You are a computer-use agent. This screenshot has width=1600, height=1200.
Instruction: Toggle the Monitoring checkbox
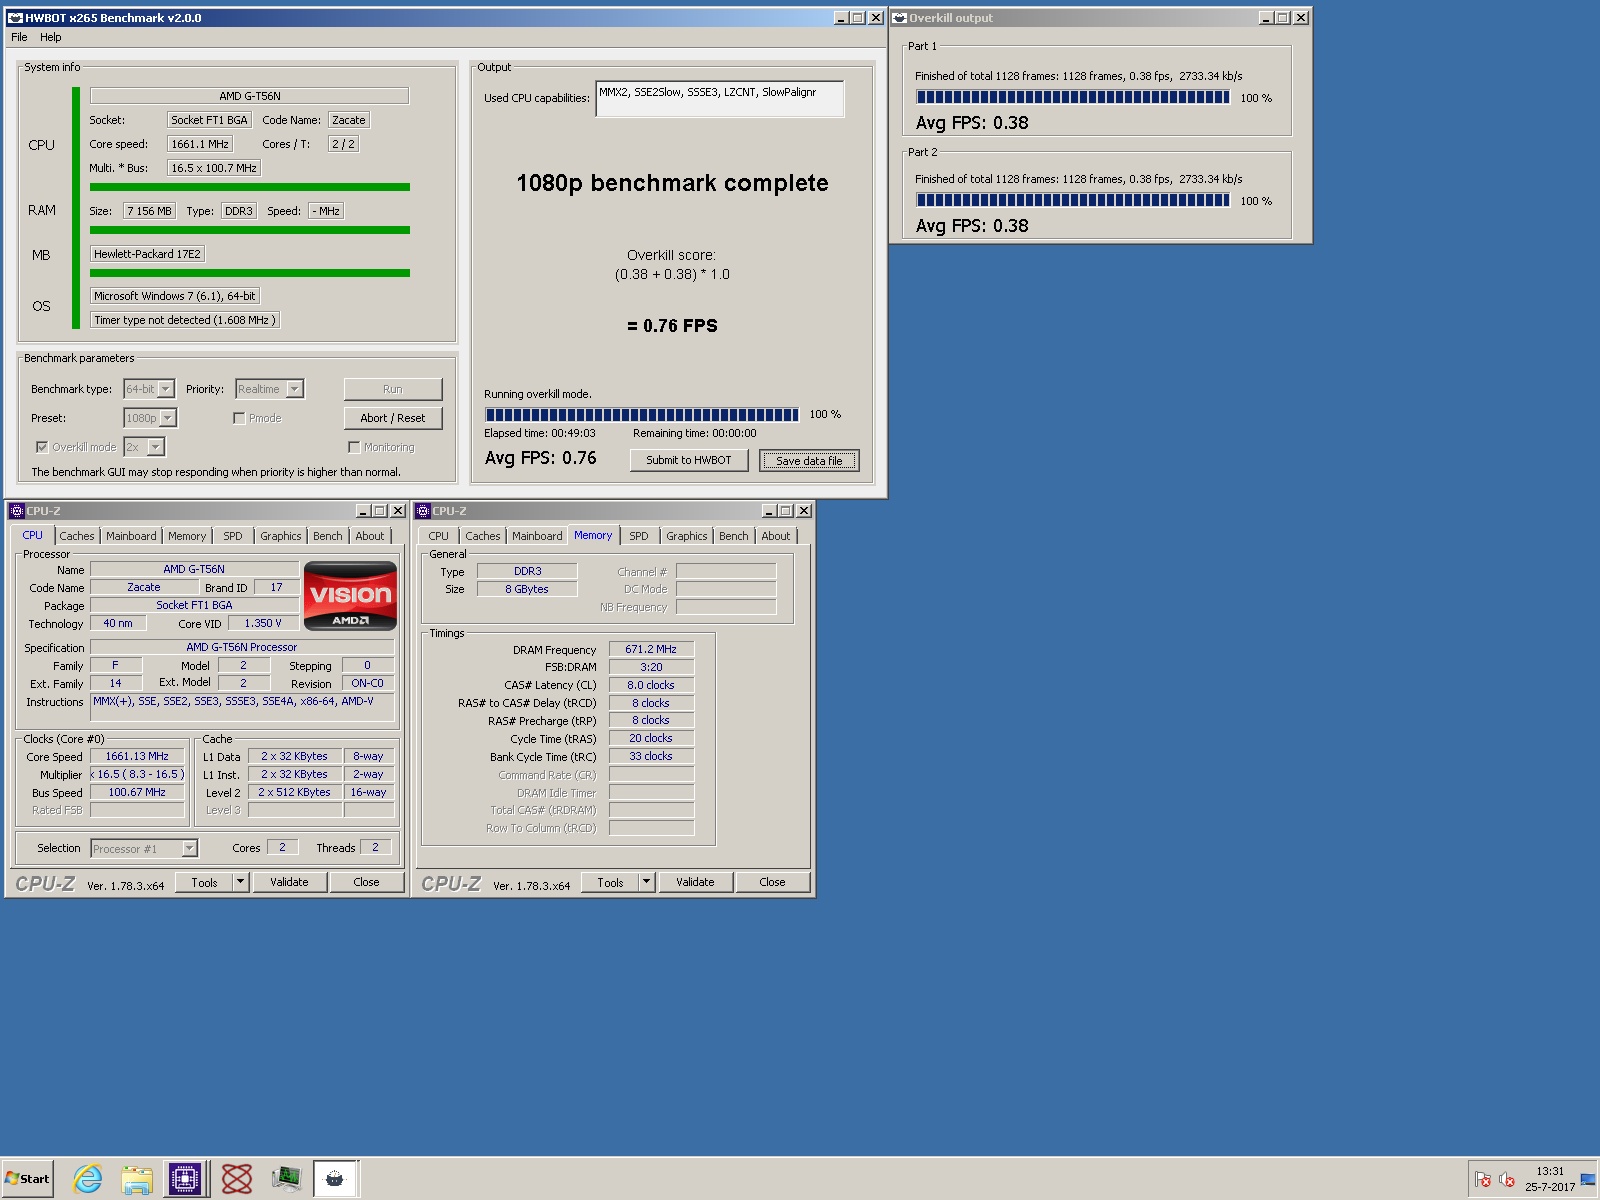(x=354, y=447)
